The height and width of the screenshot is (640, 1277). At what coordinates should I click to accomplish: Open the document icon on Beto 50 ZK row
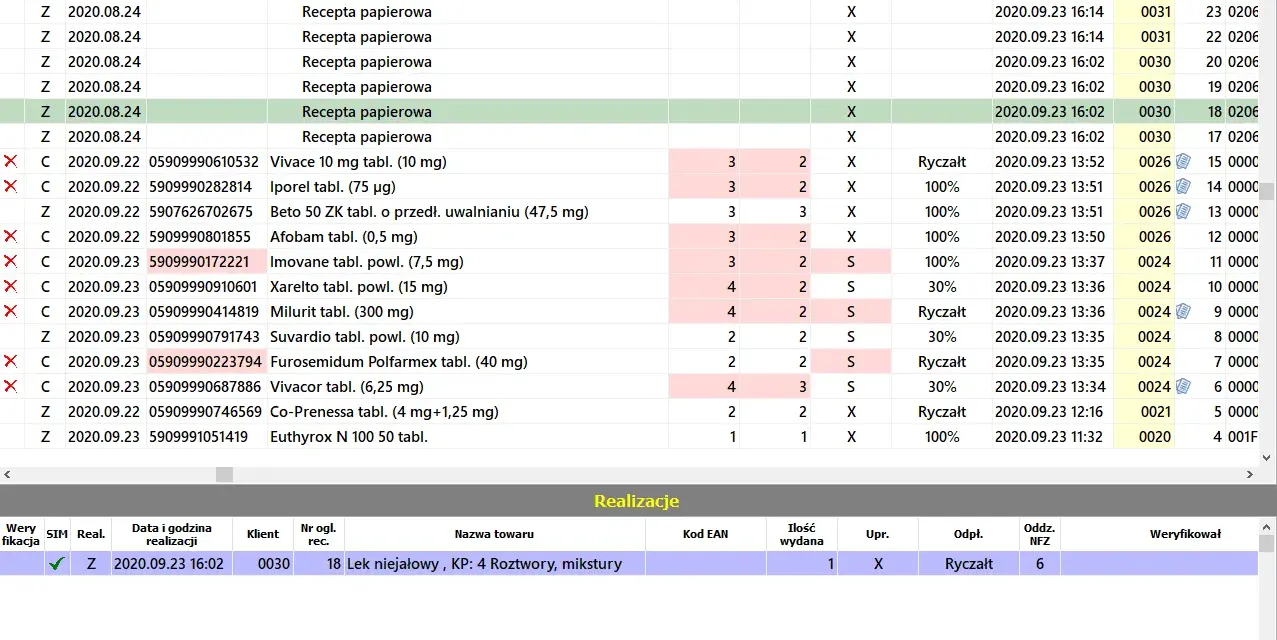pos(1183,211)
